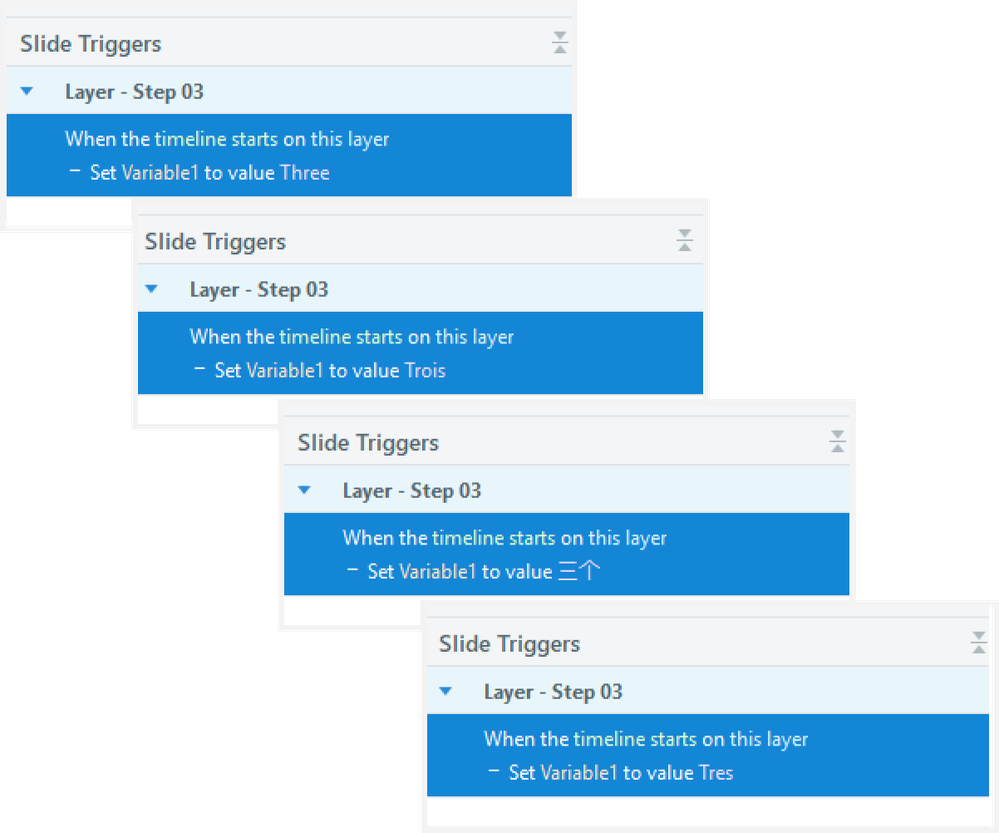The width and height of the screenshot is (999, 833).
Task: Collapse Layer - Step 03 above 三个 trigger
Action: tap(305, 489)
